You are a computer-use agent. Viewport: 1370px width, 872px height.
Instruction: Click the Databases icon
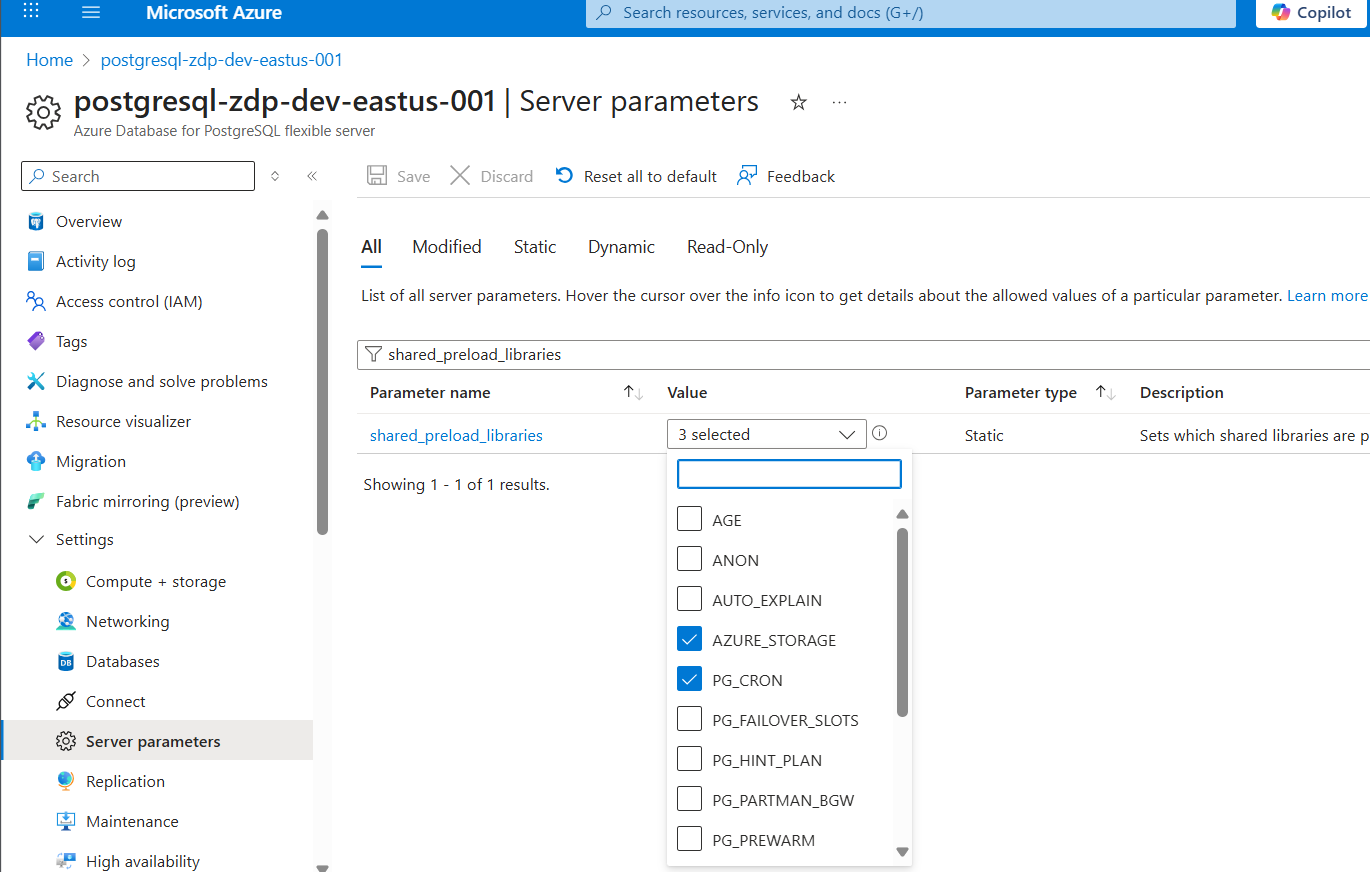tap(66, 662)
